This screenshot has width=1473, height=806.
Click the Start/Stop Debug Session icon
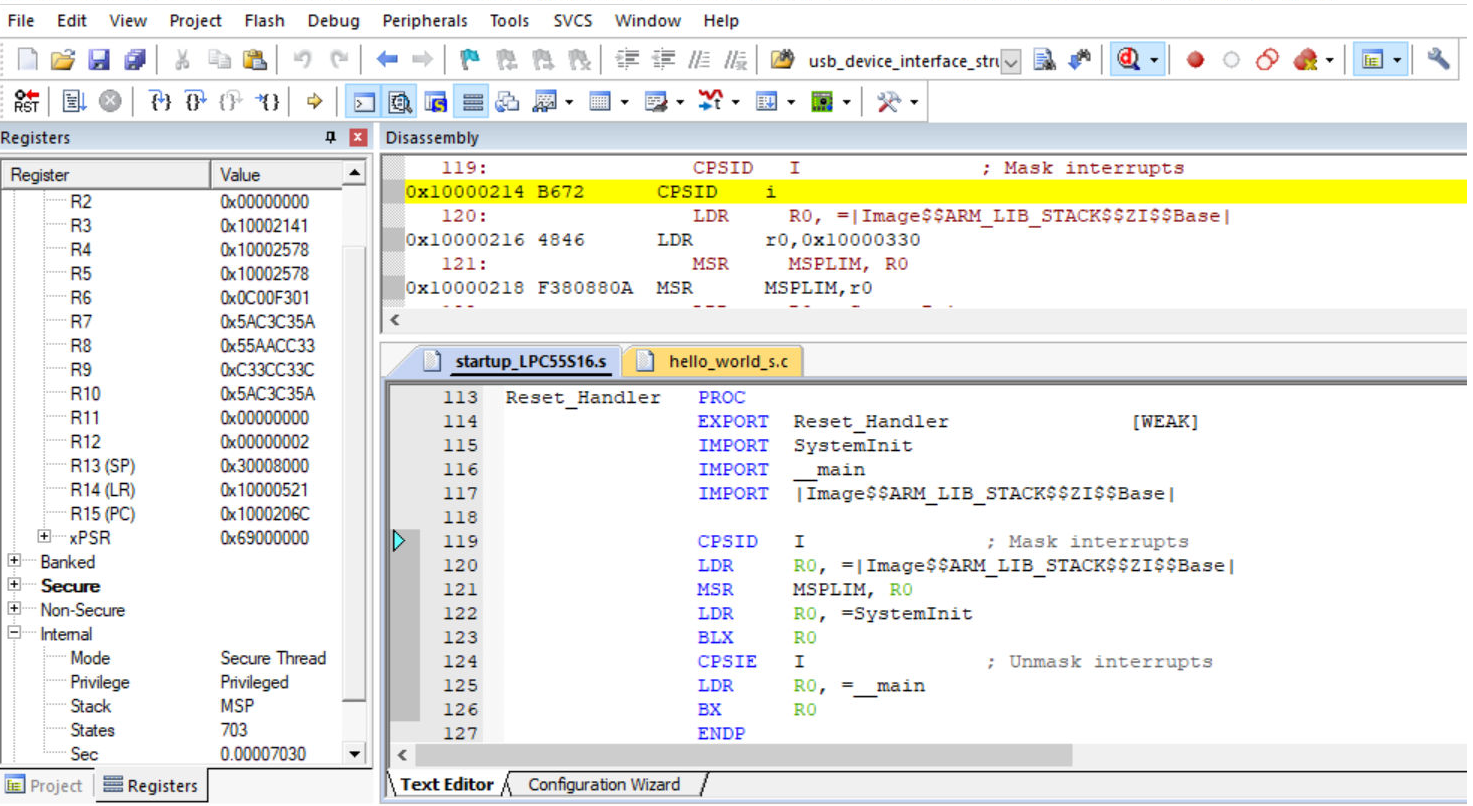point(1130,60)
